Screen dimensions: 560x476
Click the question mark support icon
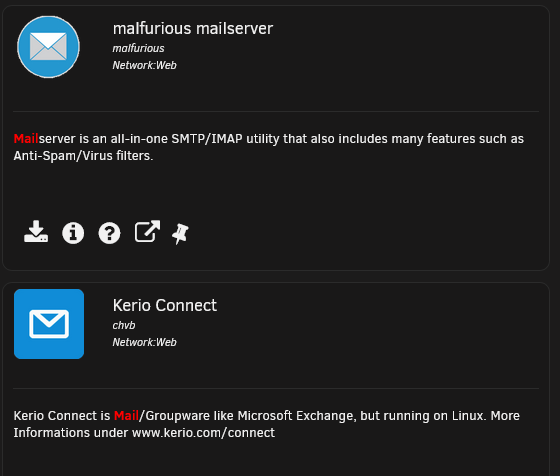(x=109, y=233)
